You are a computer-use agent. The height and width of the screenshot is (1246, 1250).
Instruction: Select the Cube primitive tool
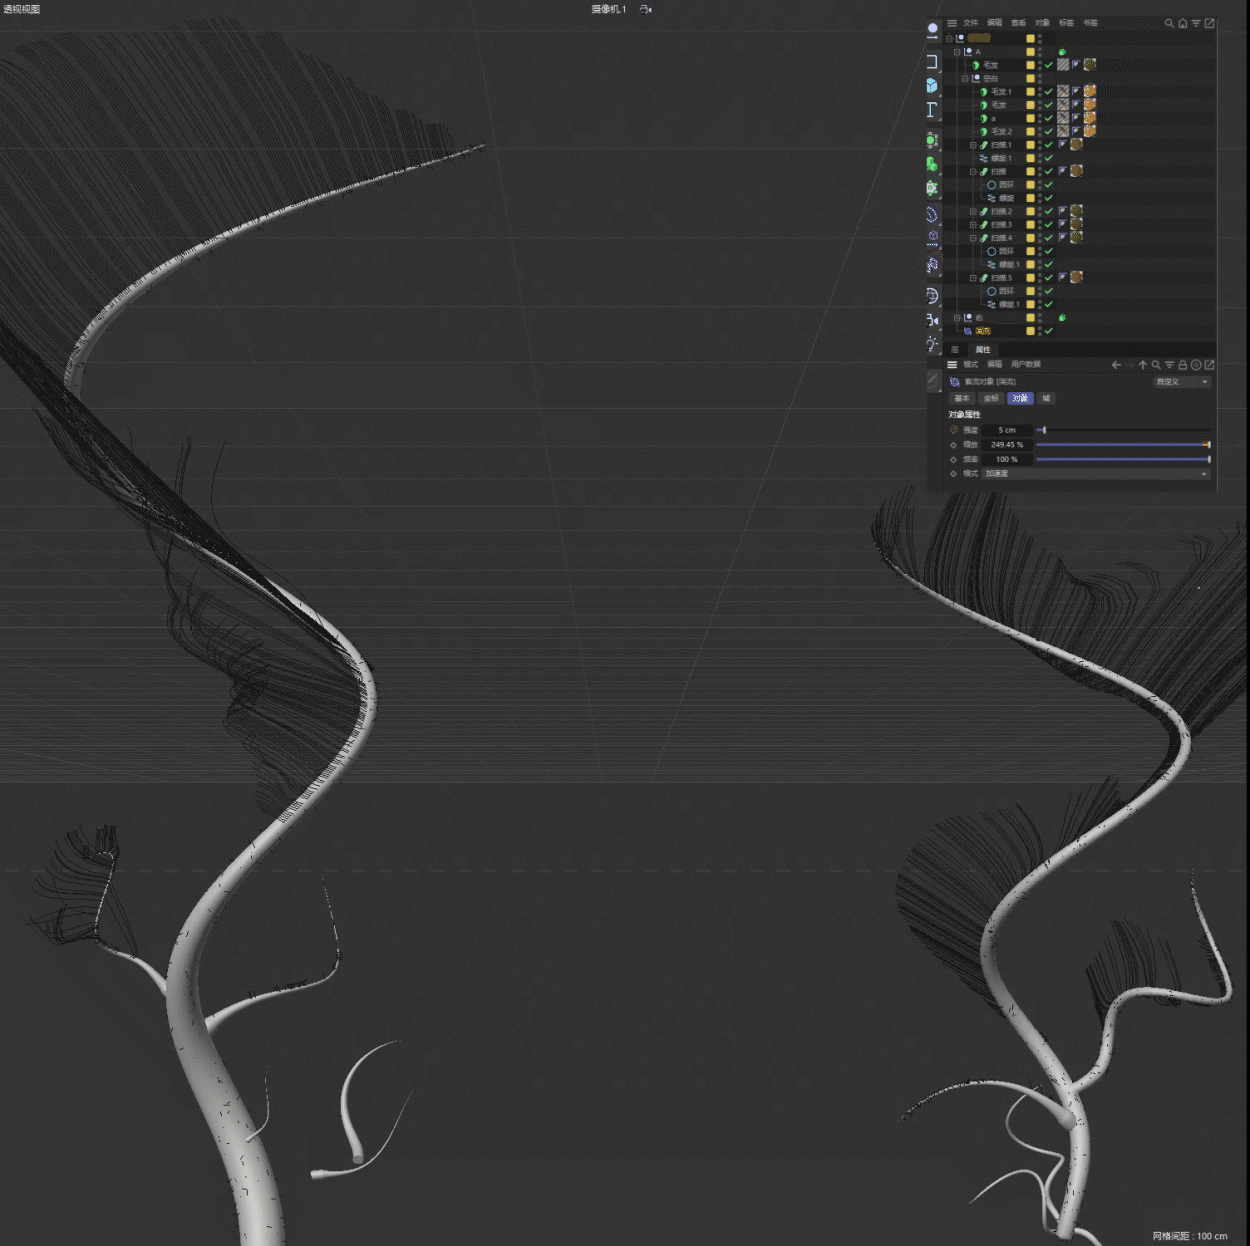[932, 85]
